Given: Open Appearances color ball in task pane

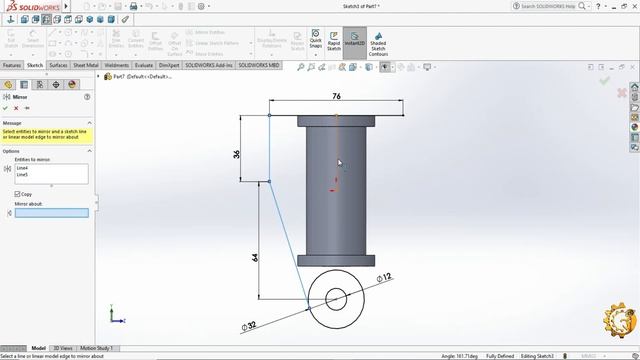Looking at the screenshot, I should pos(634,127).
